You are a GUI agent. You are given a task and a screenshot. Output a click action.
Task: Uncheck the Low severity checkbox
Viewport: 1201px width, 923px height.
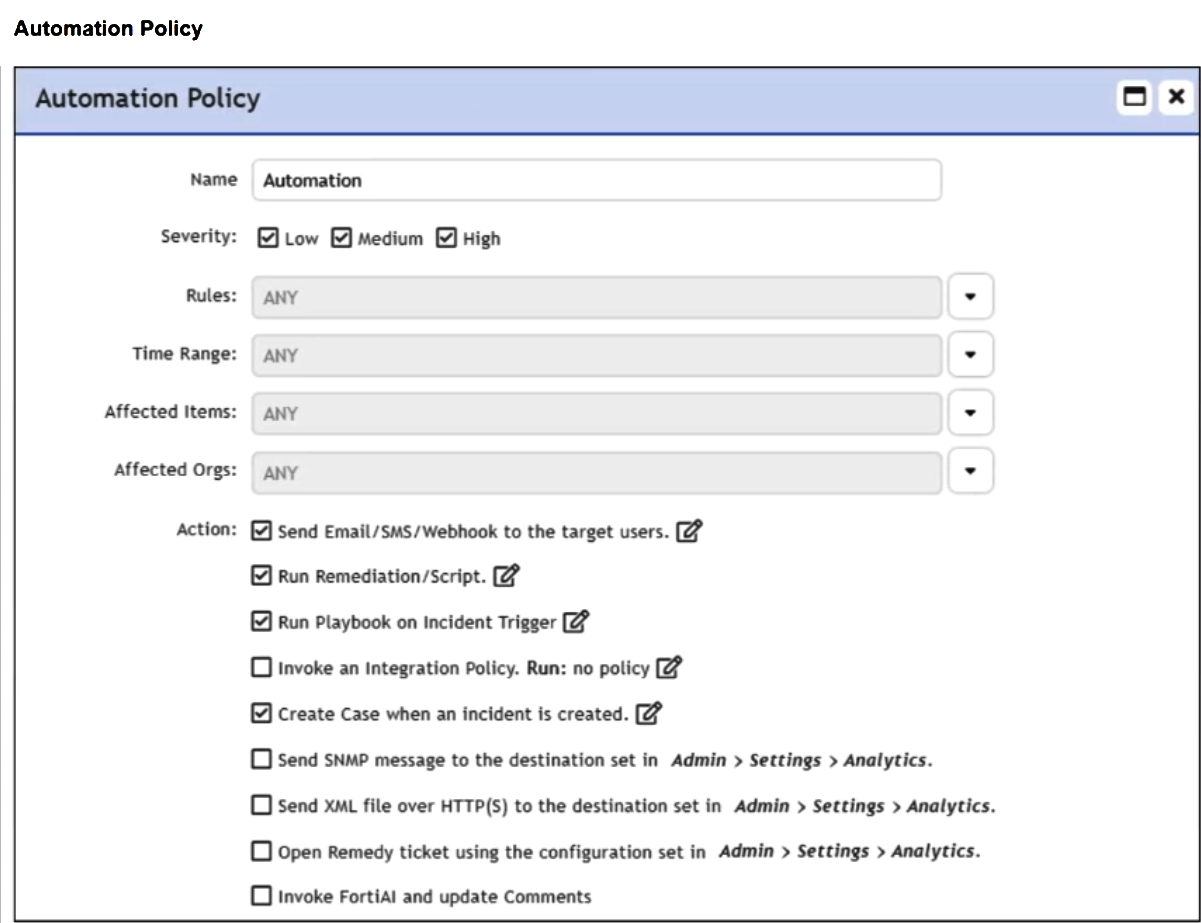coord(267,238)
